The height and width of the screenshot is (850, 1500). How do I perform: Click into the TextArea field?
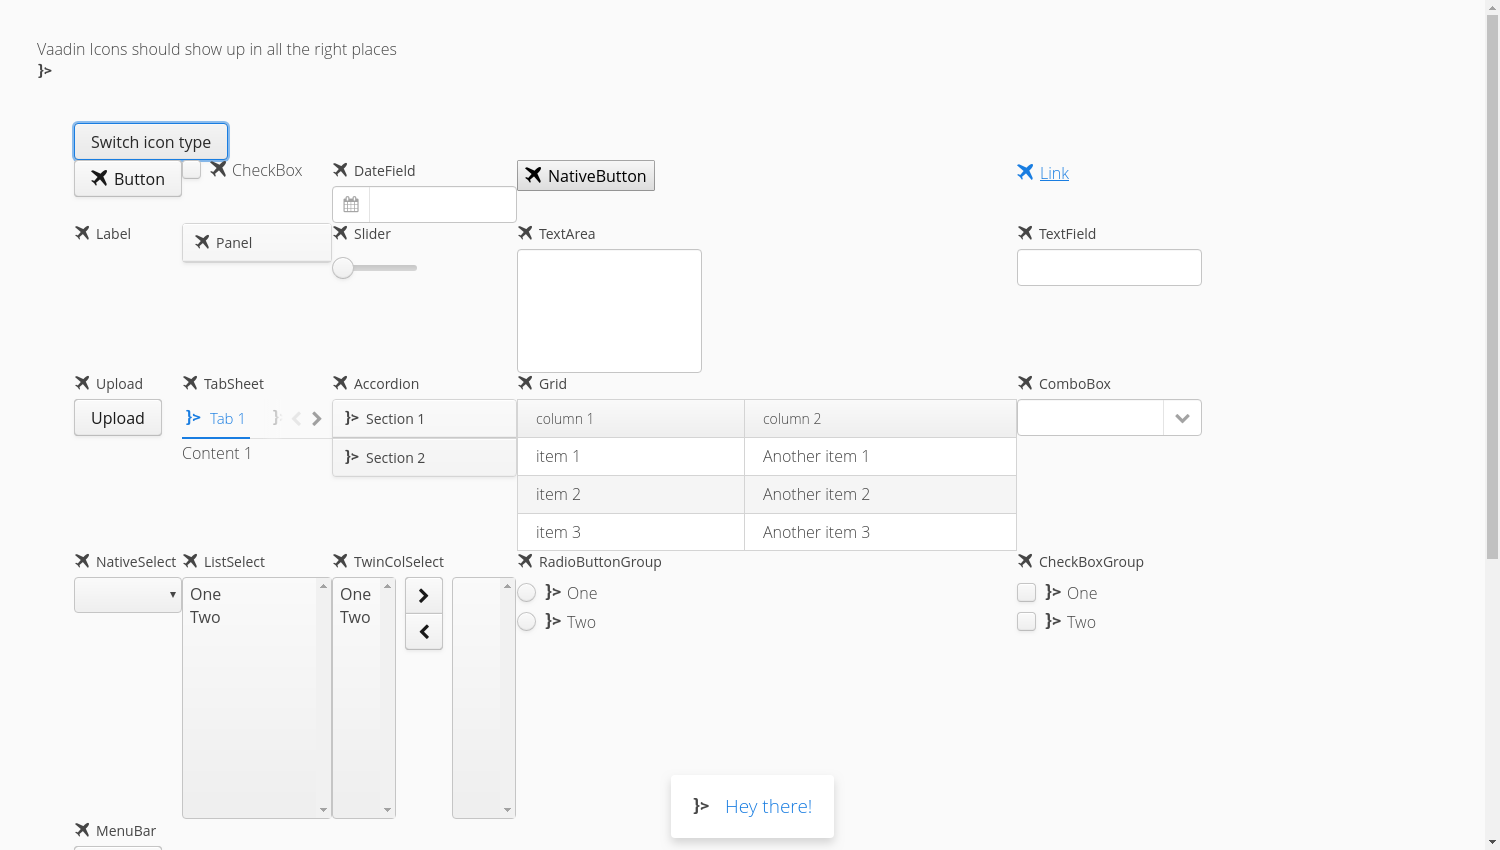pyautogui.click(x=609, y=311)
